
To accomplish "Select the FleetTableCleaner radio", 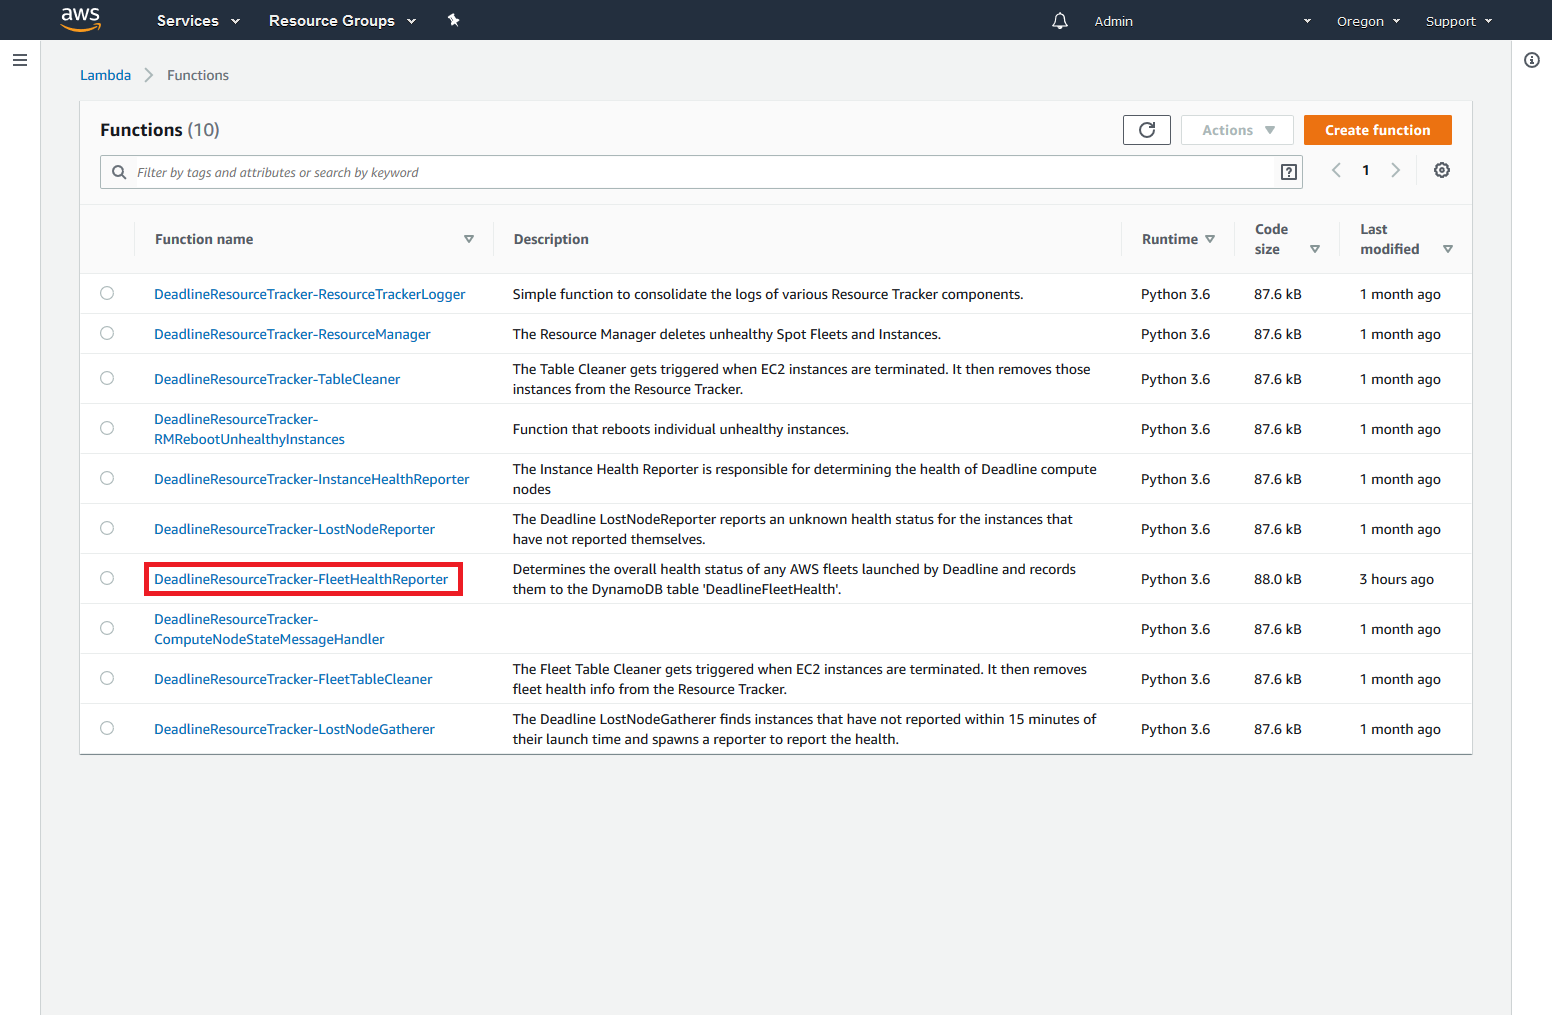I will 107,678.
